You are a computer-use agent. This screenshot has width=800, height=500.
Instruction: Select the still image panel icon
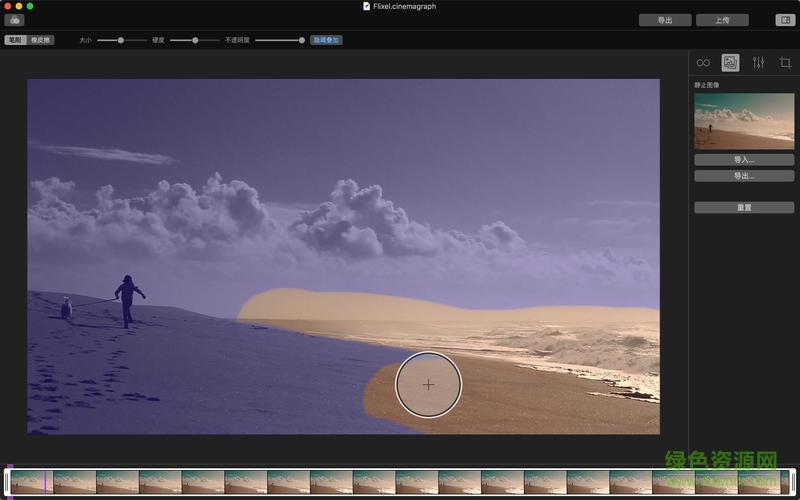(731, 63)
